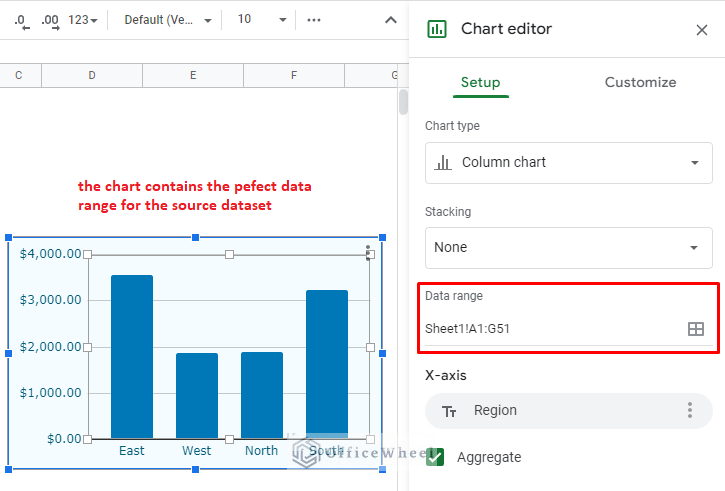Select column C header
The height and width of the screenshot is (491, 725).
tap(18, 75)
